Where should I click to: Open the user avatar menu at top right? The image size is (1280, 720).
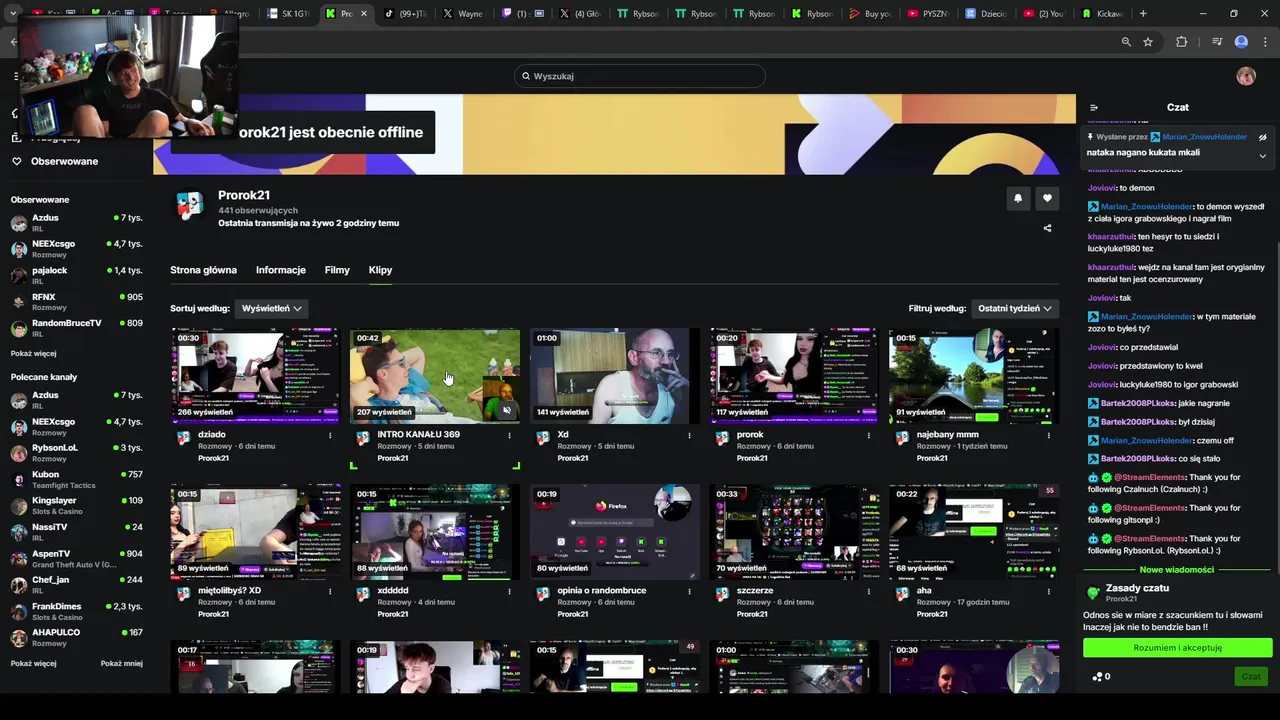1246,76
